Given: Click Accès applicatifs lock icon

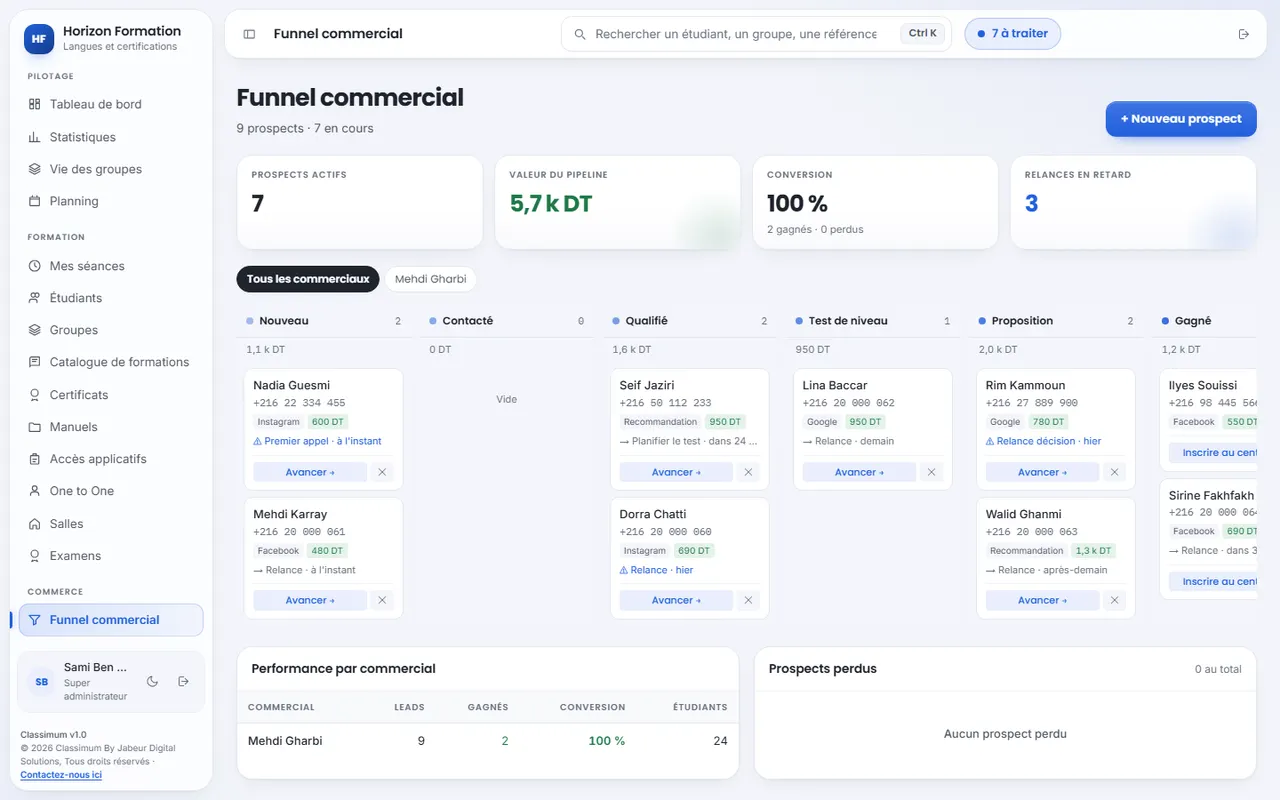Looking at the screenshot, I should coord(35,459).
